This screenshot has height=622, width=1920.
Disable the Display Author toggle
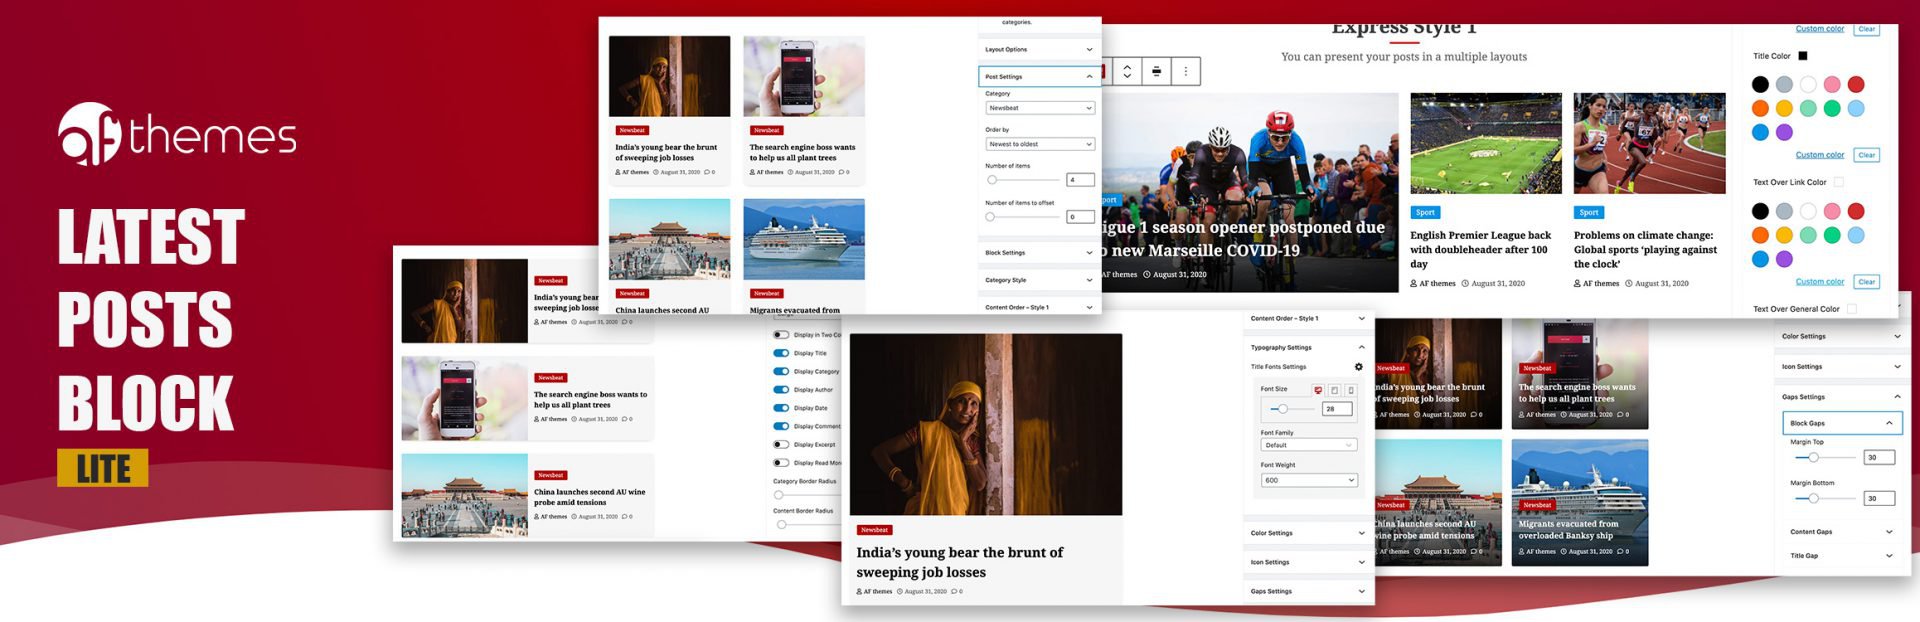click(781, 390)
